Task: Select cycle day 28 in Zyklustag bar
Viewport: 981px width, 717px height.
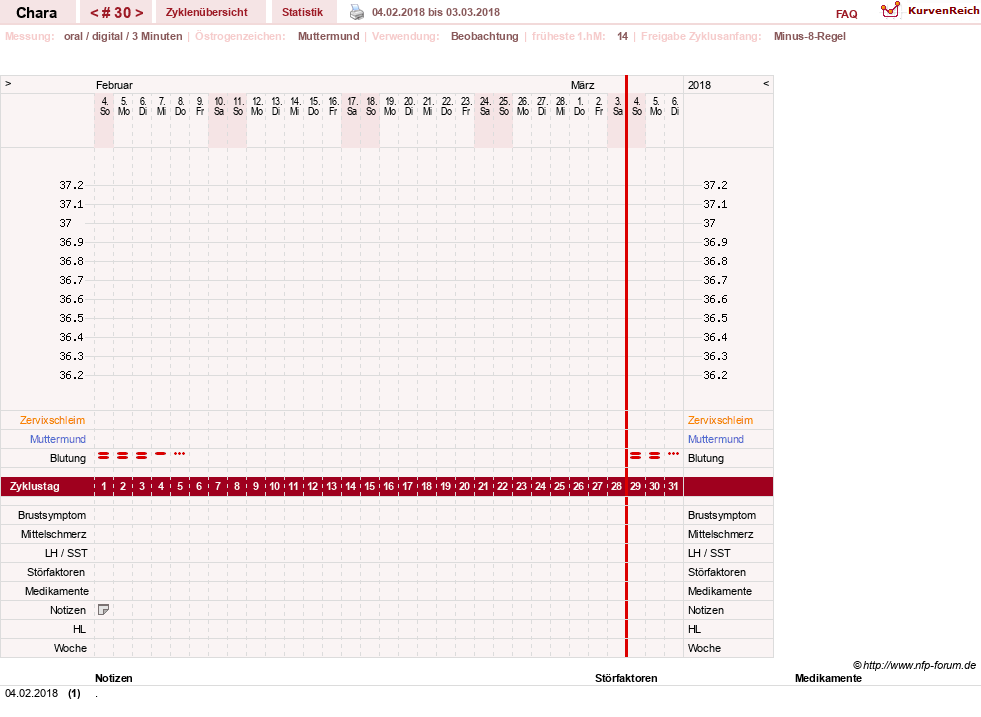Action: (x=616, y=486)
